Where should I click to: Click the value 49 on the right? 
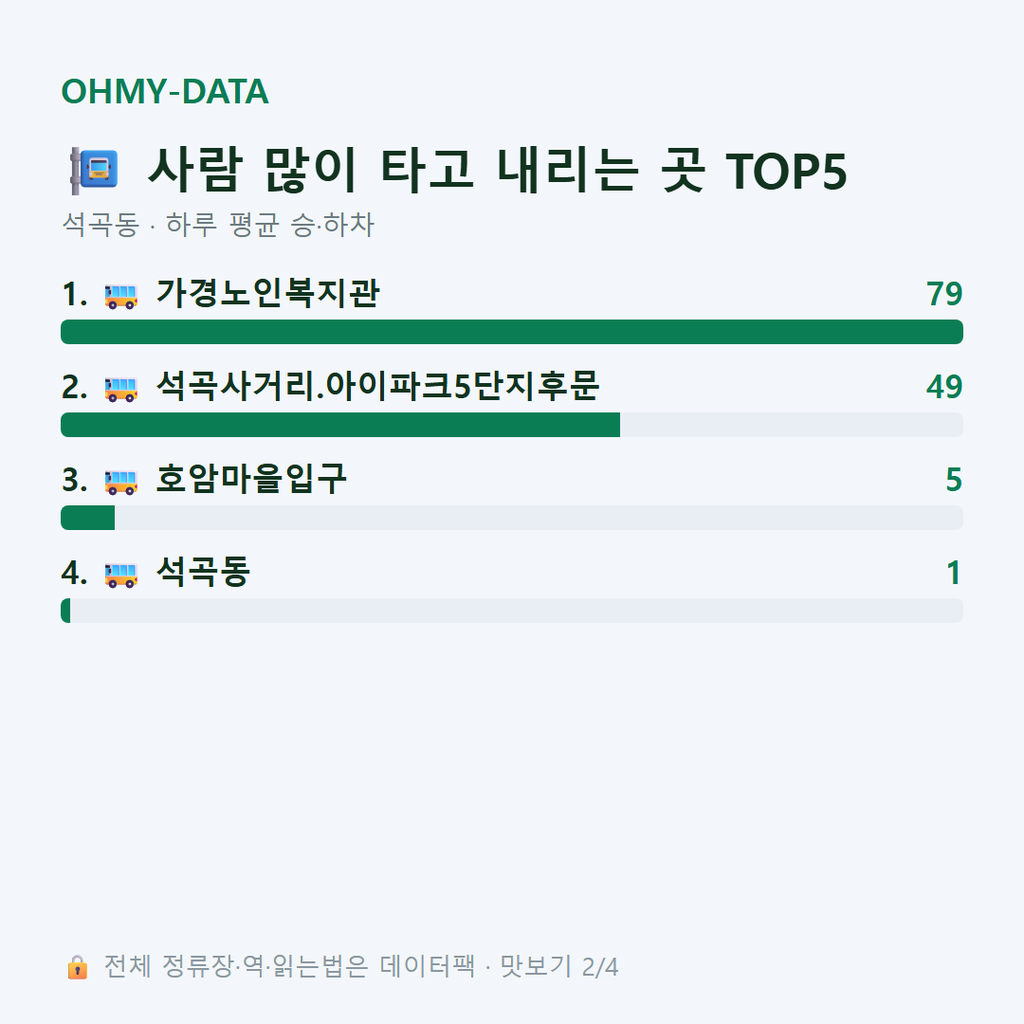pyautogui.click(x=944, y=387)
